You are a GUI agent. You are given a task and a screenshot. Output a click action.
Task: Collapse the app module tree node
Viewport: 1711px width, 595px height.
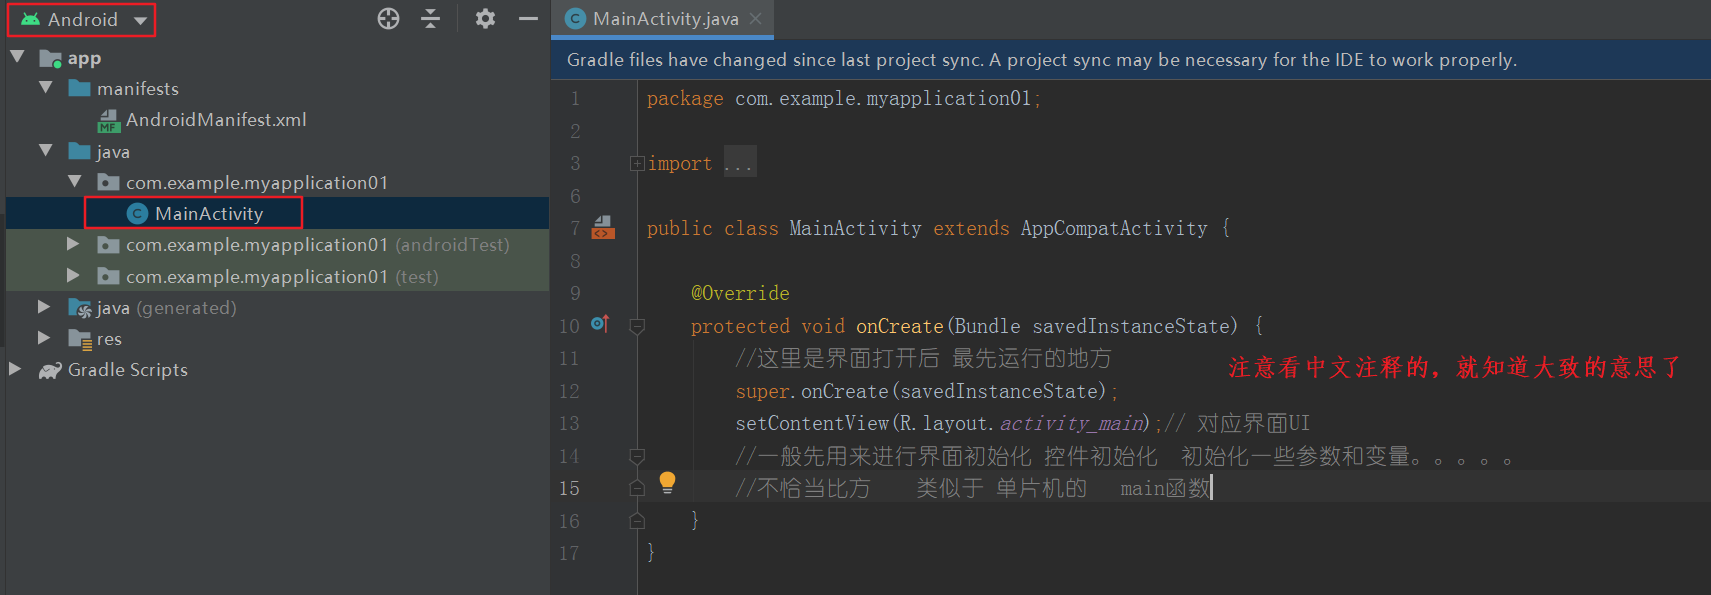tap(17, 58)
